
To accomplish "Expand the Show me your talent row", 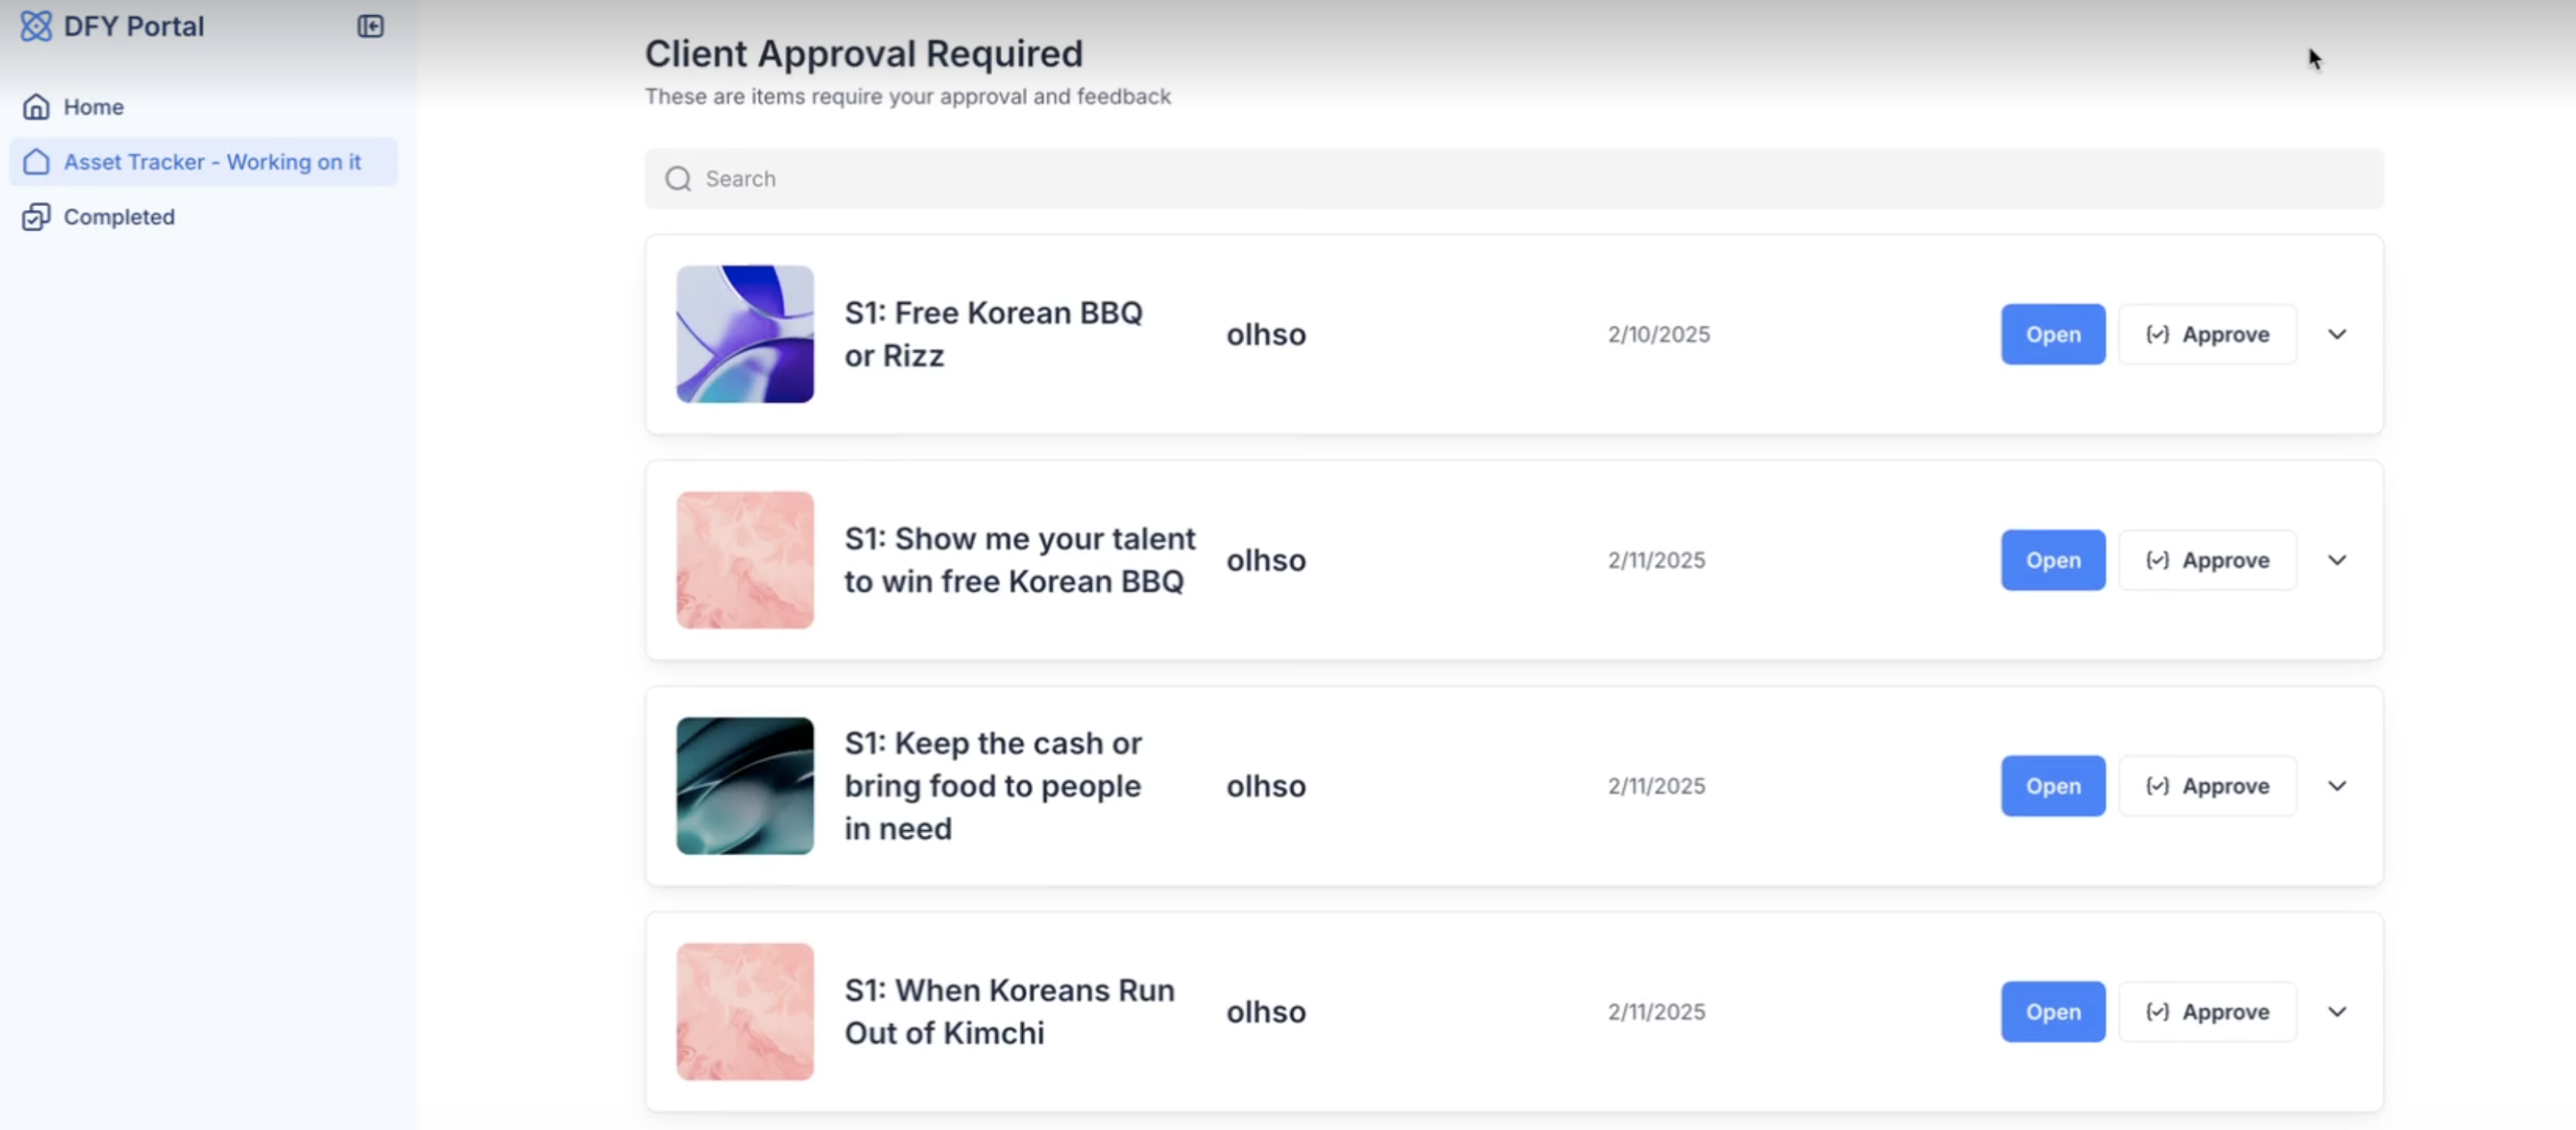I will pos(2337,560).
